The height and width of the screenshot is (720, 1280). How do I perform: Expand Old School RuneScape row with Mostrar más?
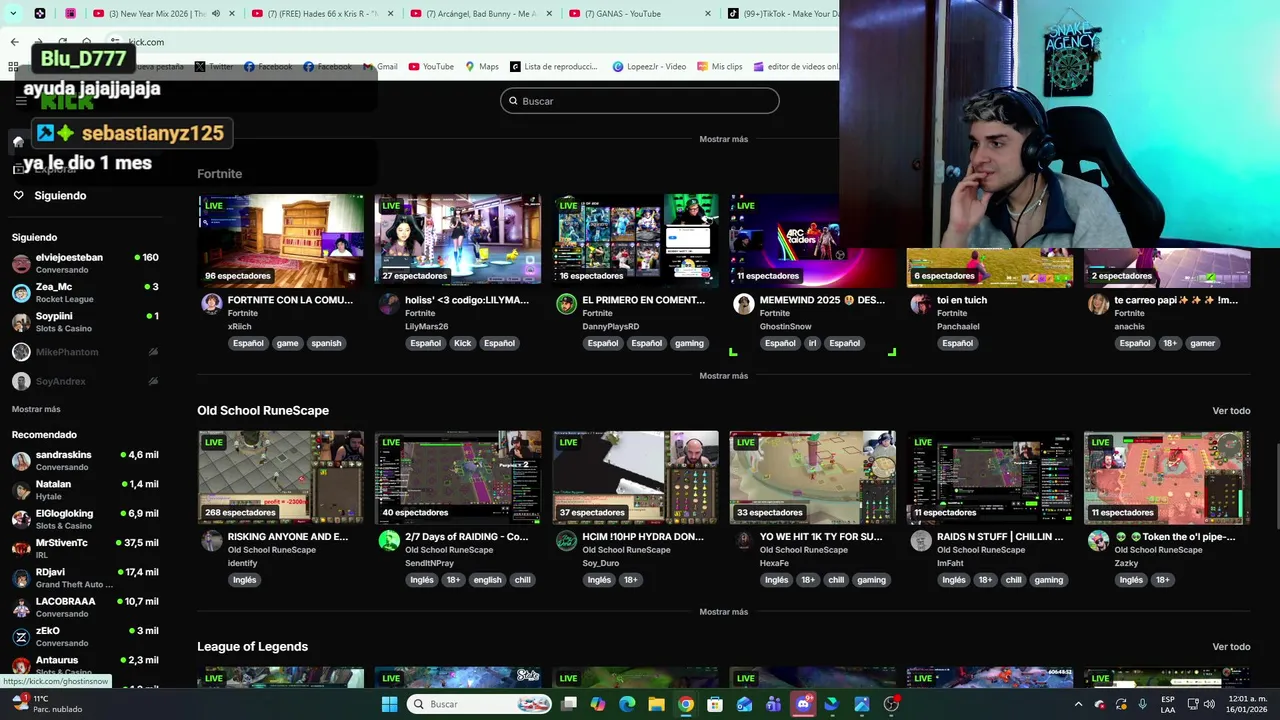tap(724, 612)
